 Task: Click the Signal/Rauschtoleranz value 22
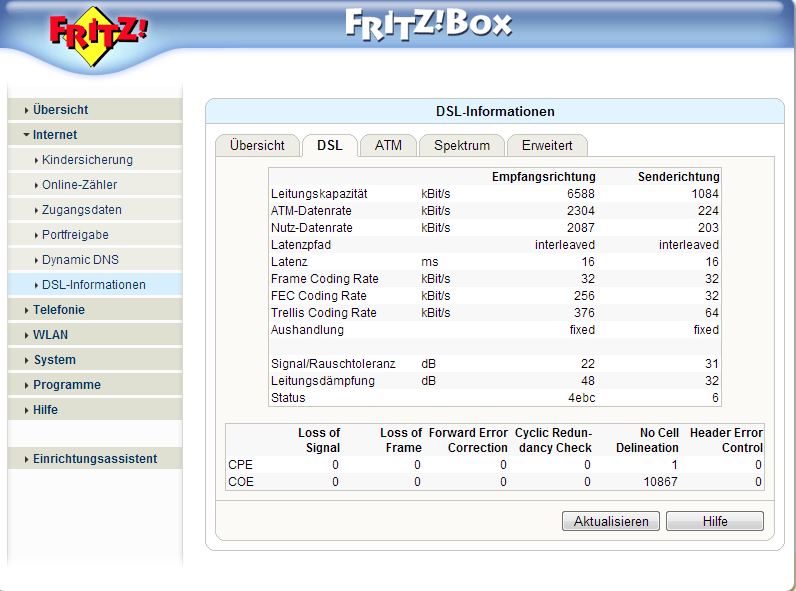pyautogui.click(x=588, y=364)
